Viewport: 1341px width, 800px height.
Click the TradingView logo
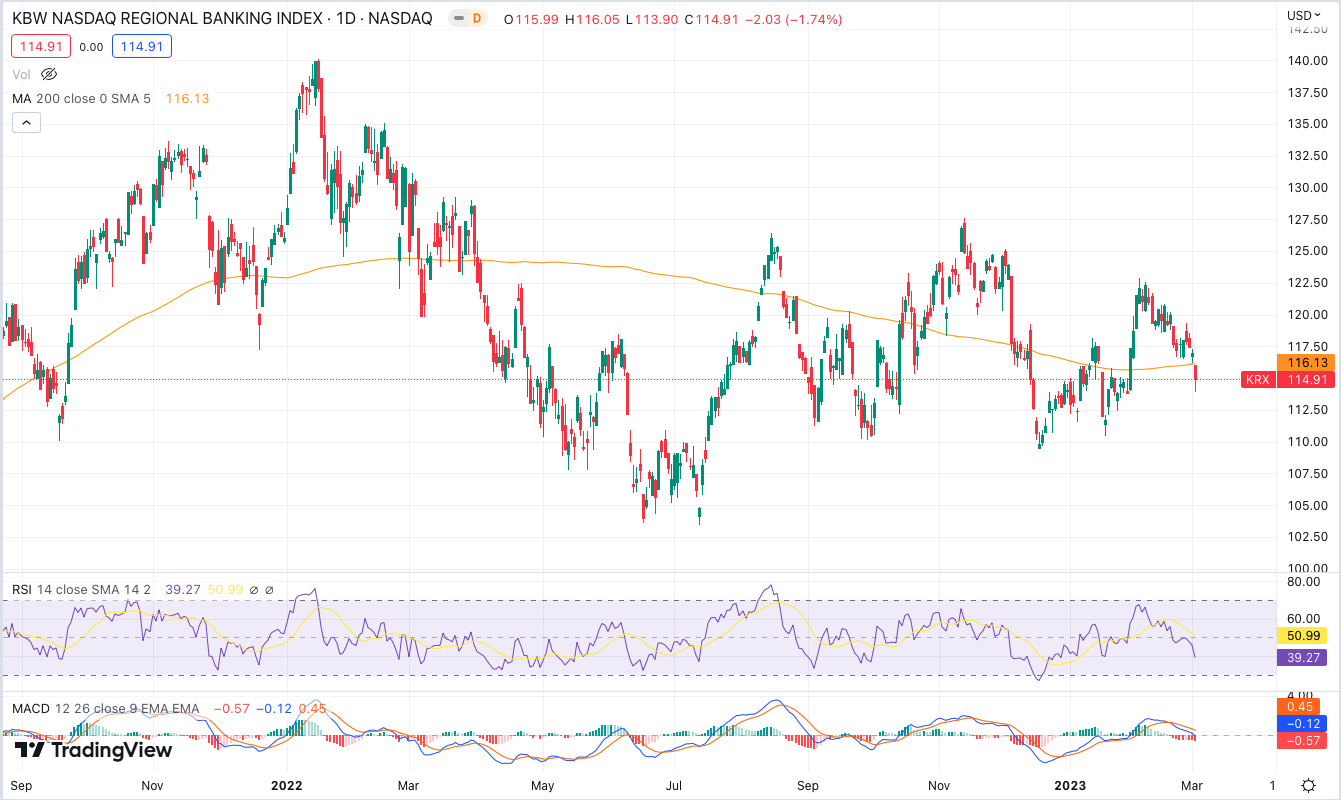coord(94,750)
